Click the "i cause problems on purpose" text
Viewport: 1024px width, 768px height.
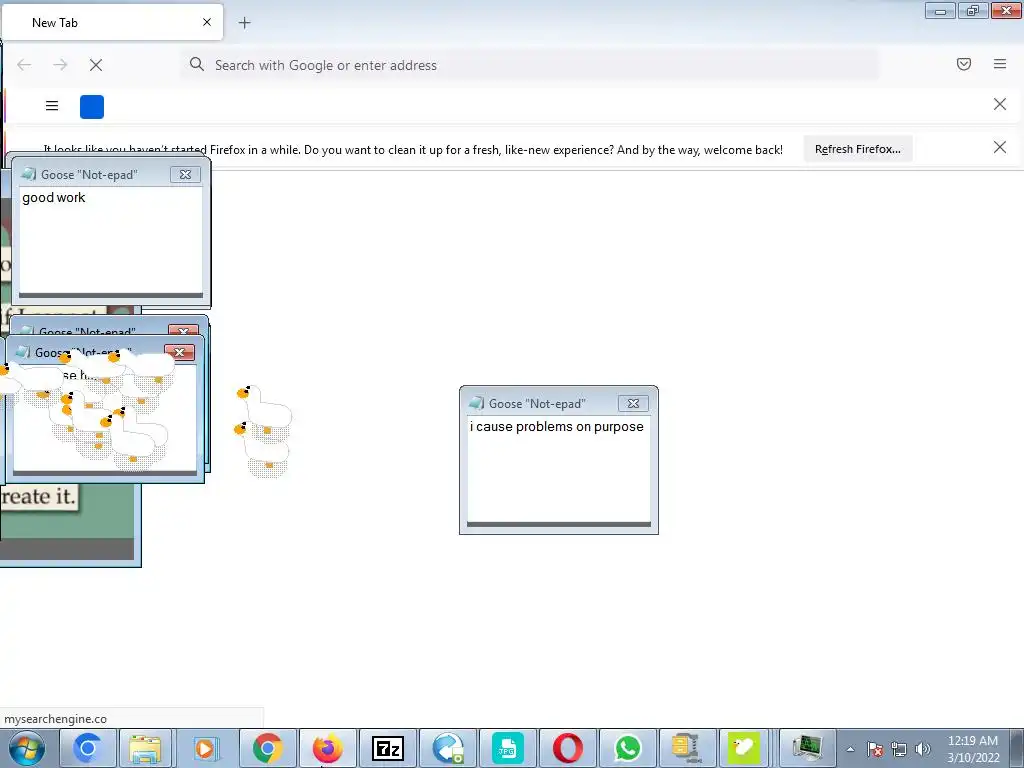click(x=556, y=426)
